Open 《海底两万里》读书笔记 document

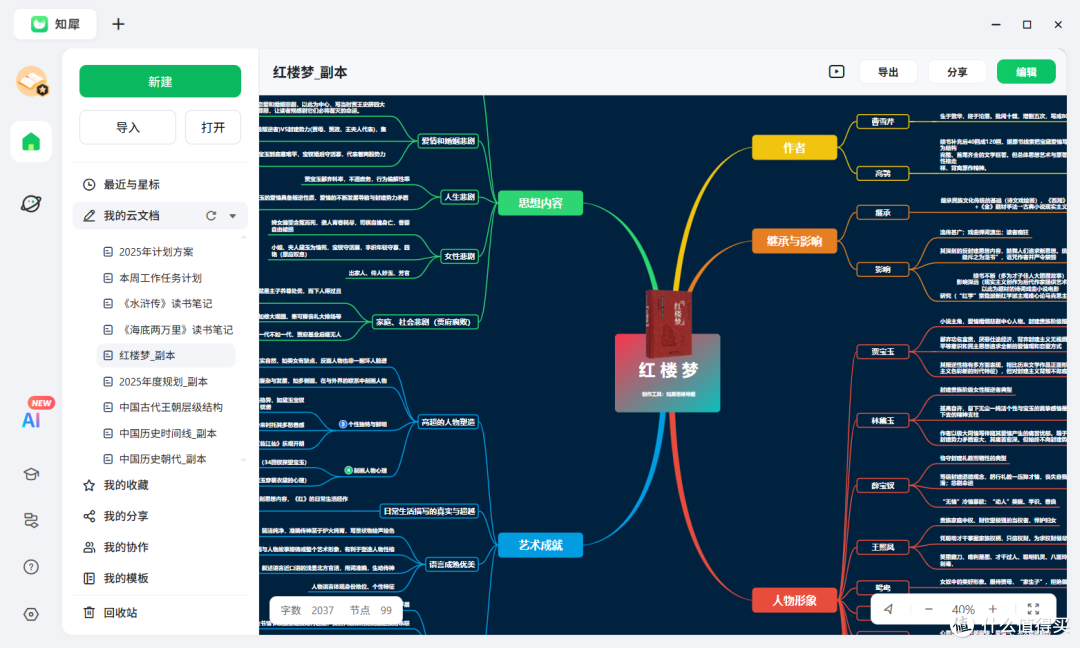(x=166, y=330)
